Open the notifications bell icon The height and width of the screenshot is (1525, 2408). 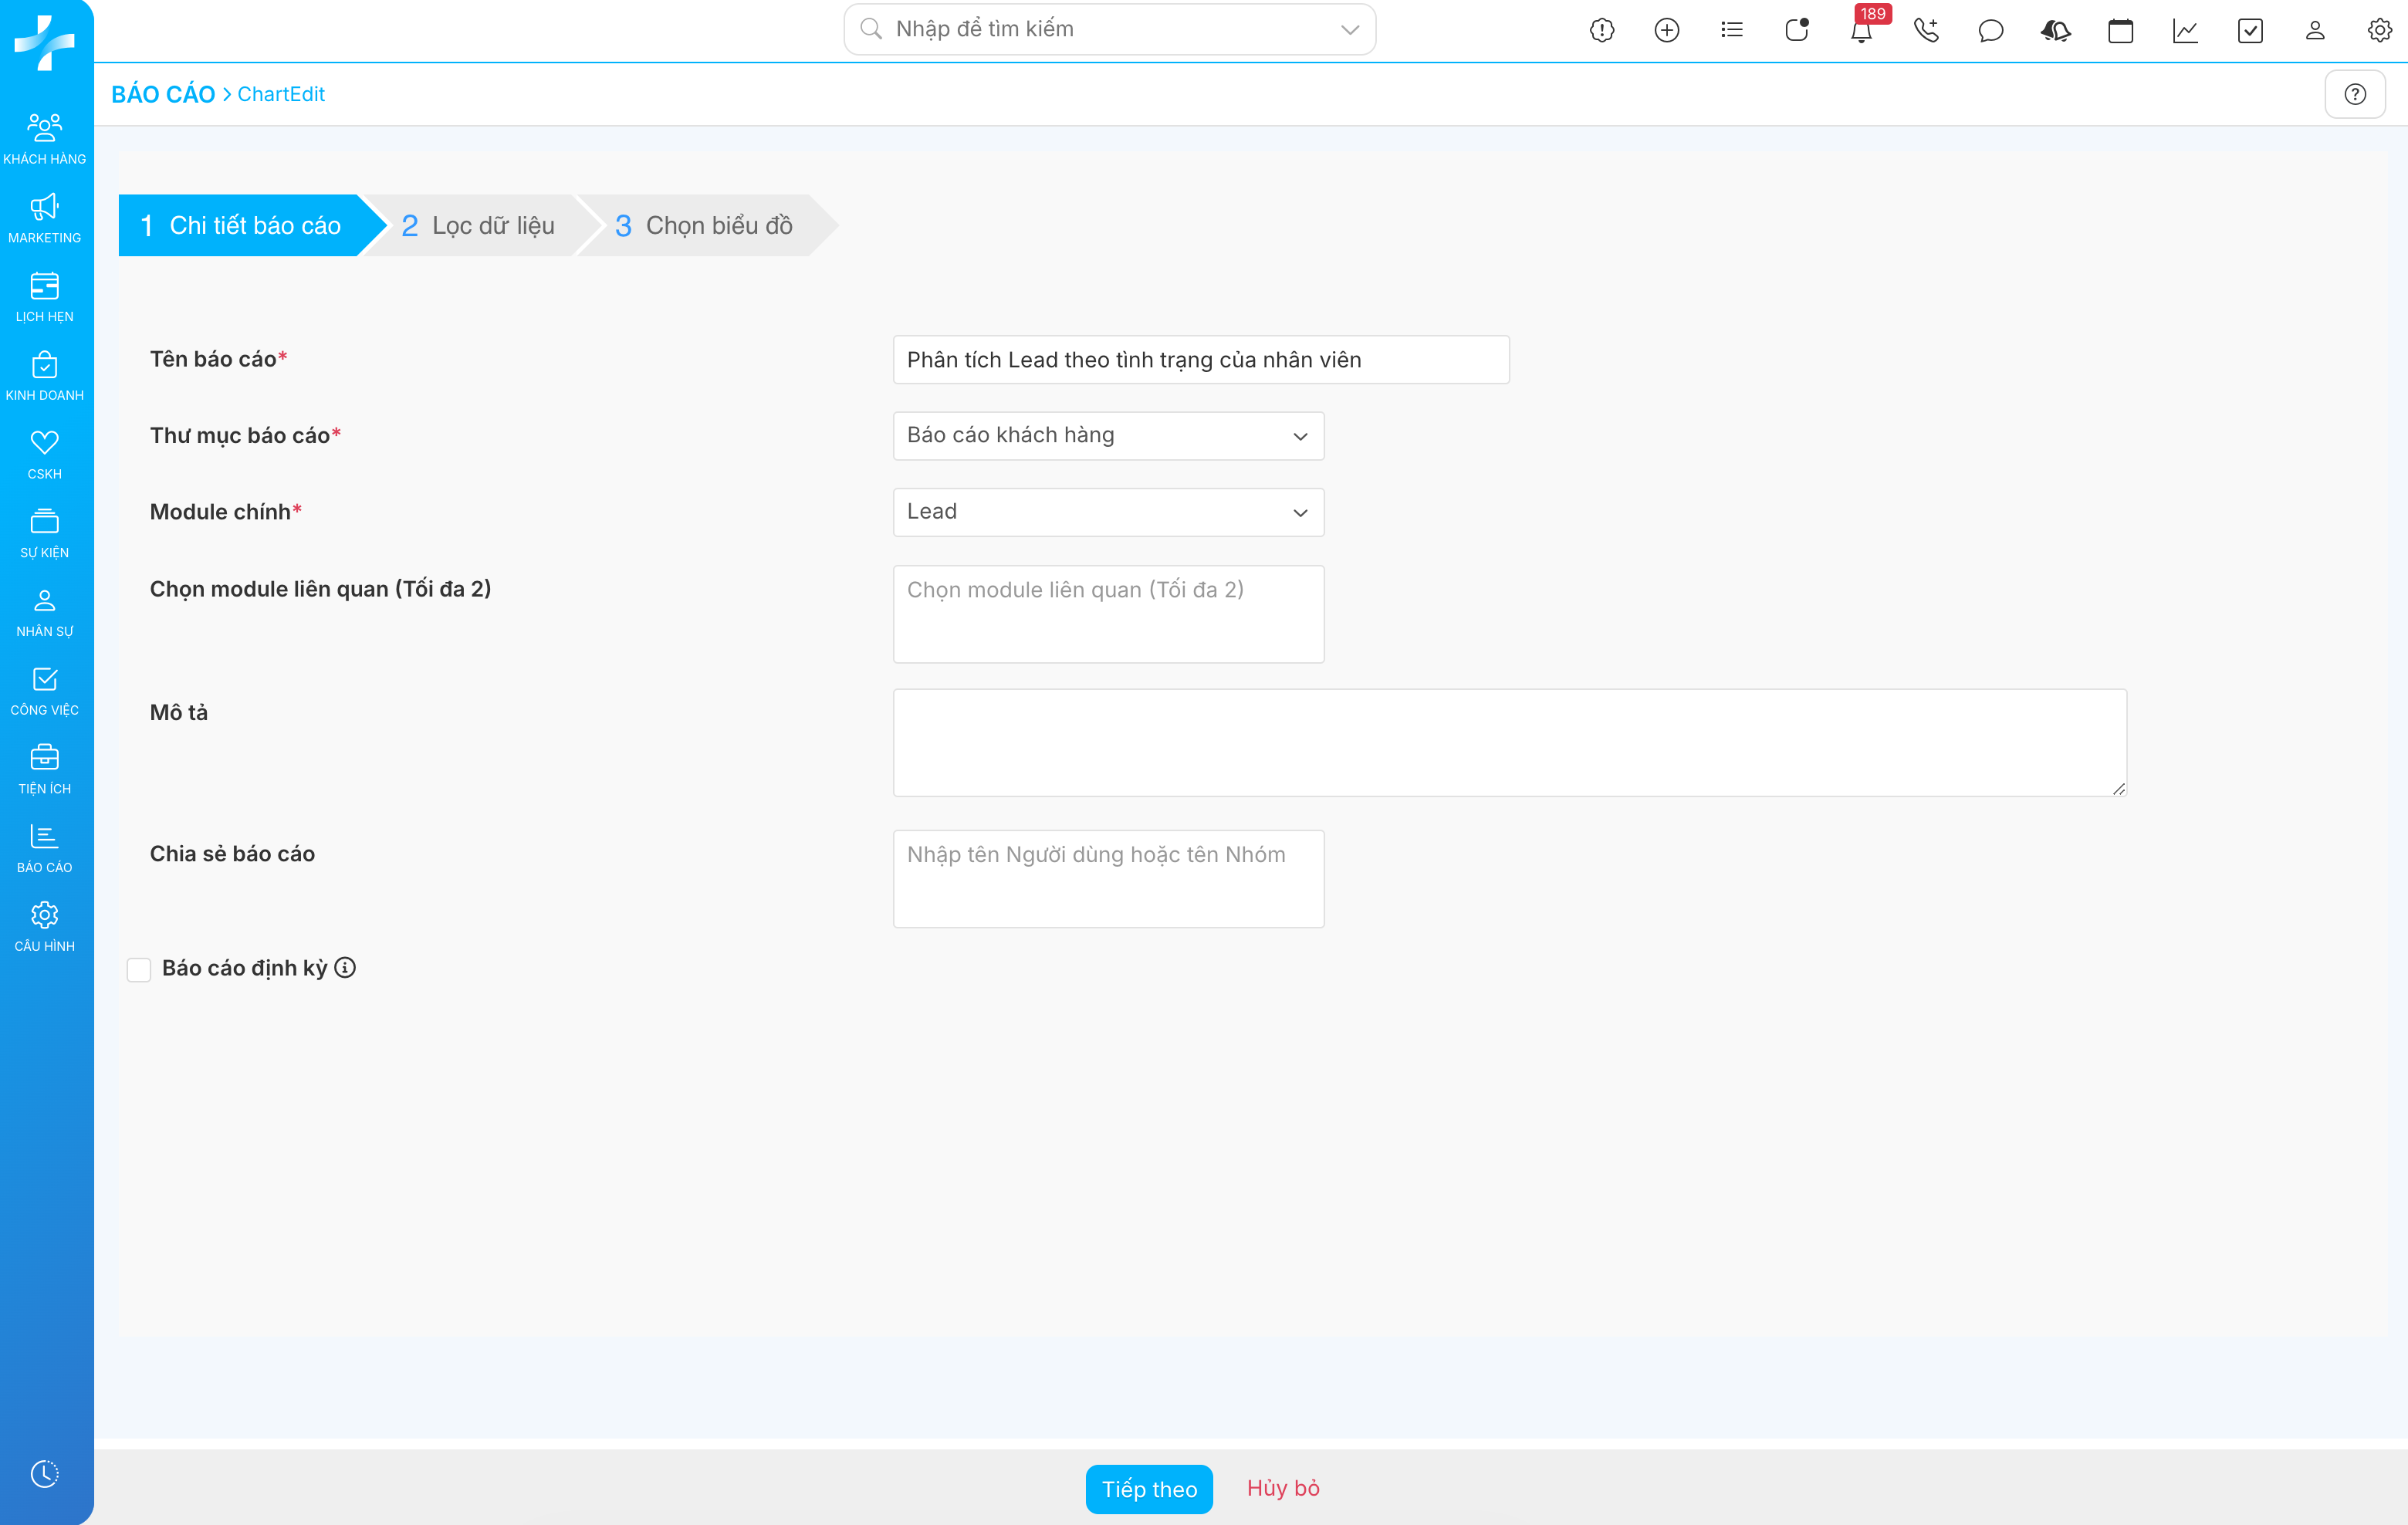tap(1861, 31)
